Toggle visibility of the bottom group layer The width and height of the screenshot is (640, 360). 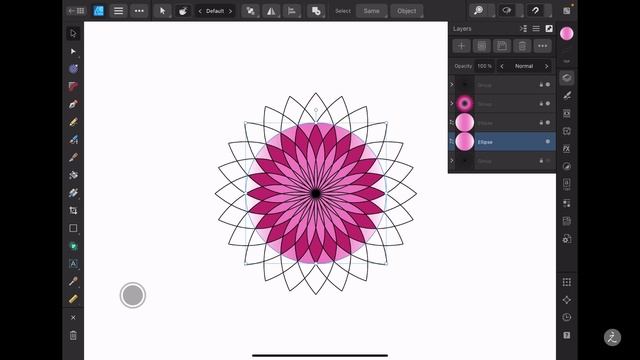[x=548, y=161]
